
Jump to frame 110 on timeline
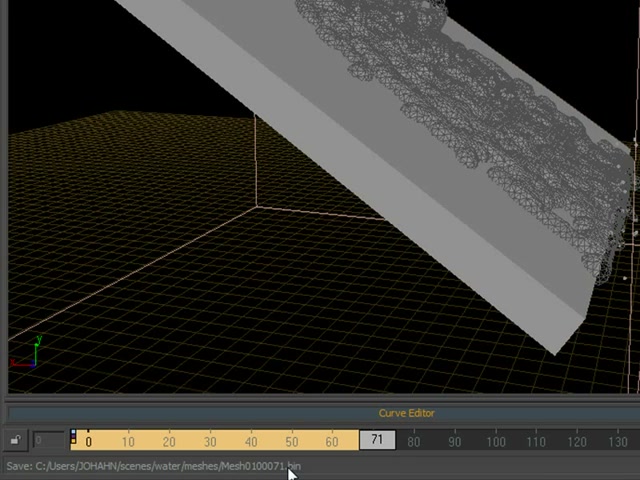click(536, 442)
